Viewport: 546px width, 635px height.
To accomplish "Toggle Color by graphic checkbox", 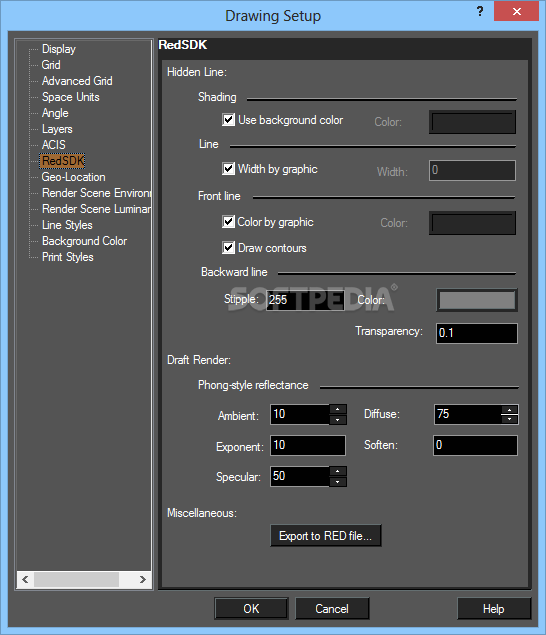I will coord(228,222).
